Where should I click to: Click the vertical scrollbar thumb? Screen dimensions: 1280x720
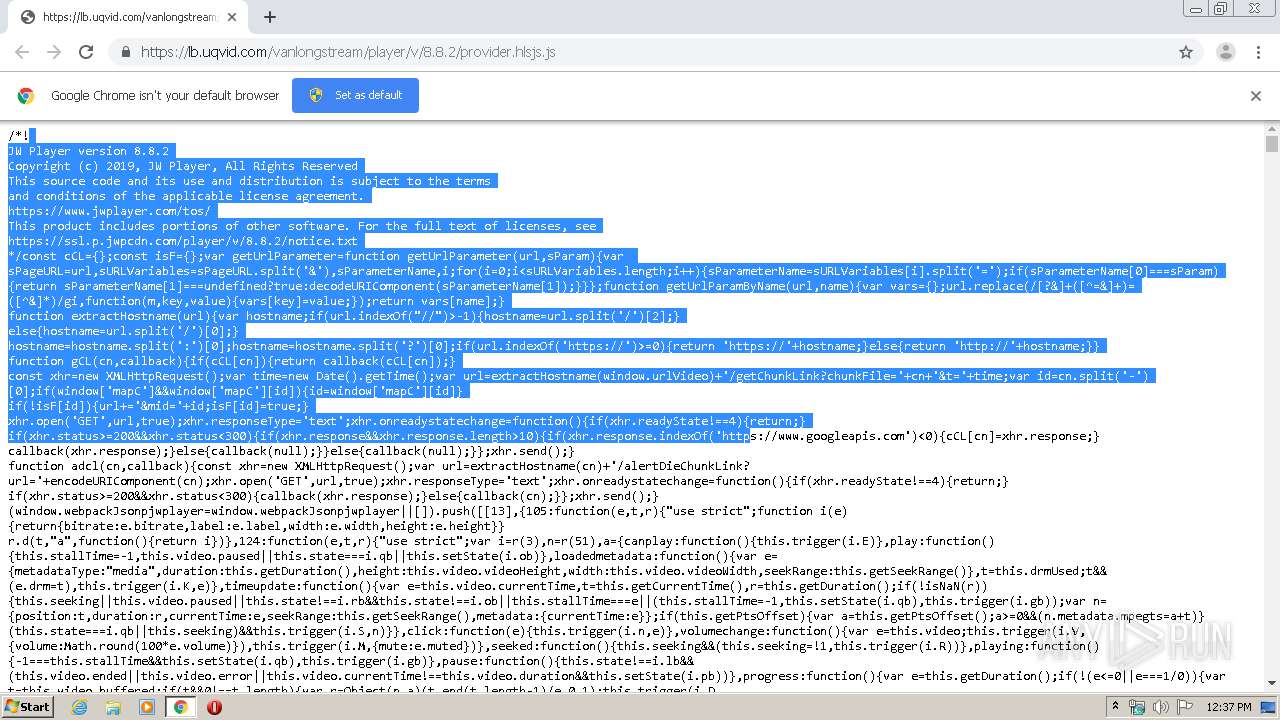pos(1272,144)
